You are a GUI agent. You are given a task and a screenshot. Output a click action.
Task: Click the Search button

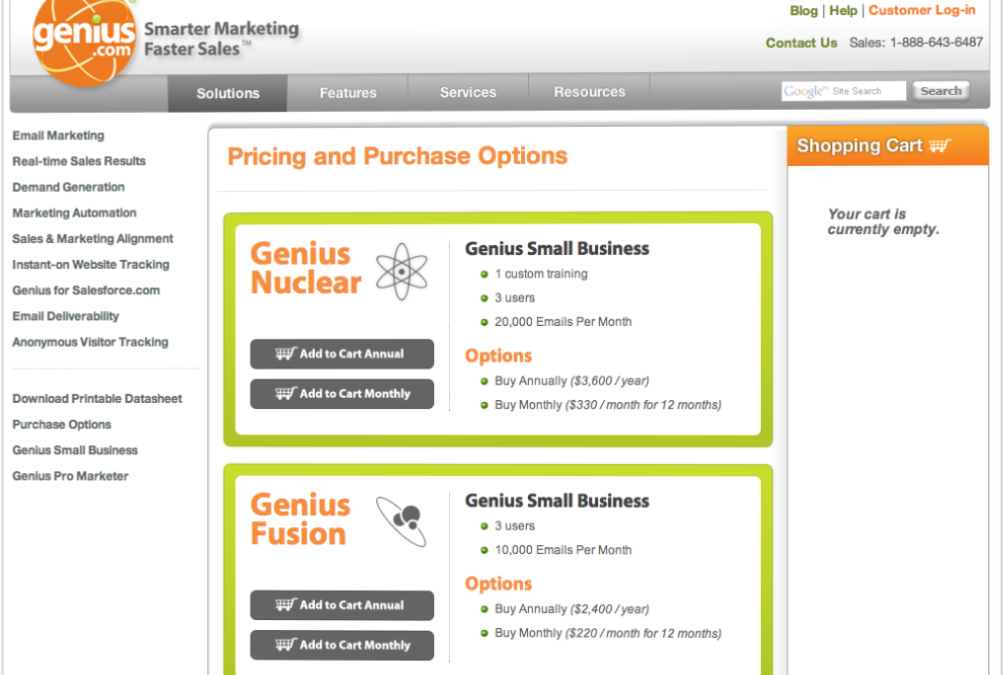941,91
